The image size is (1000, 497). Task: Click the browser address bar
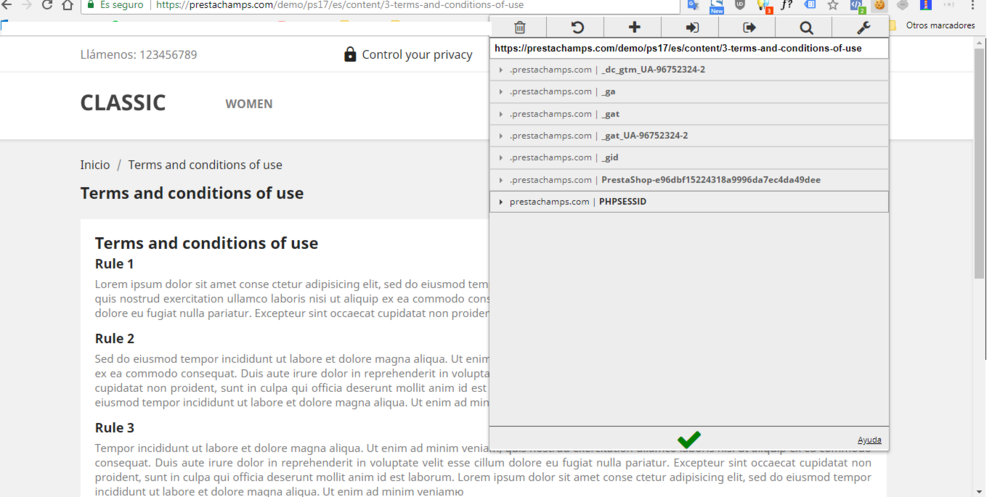(x=380, y=5)
